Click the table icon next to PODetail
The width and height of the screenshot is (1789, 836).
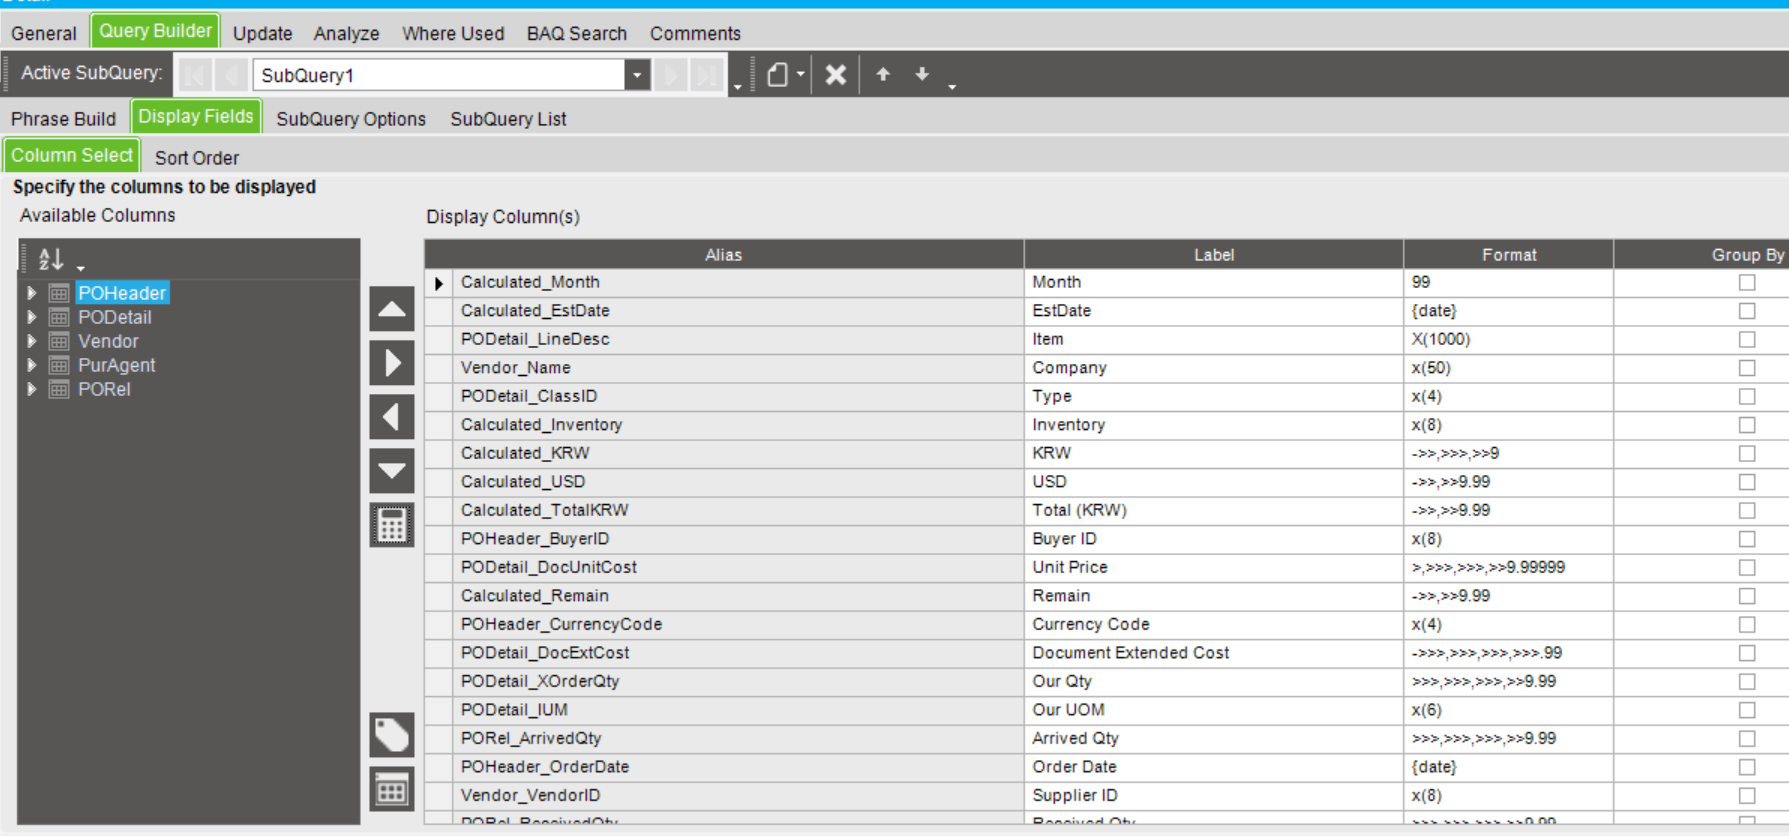click(59, 317)
